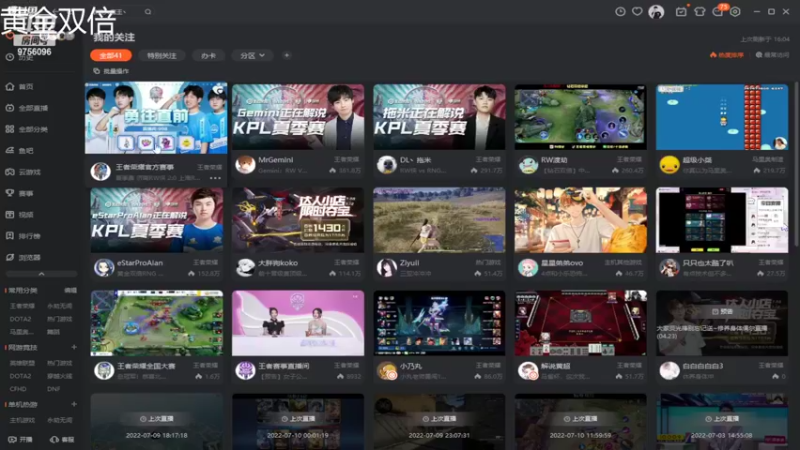Open offline card dated 2022-07-09 18:17:18
Screen dimensions: 800x450
click(157, 421)
